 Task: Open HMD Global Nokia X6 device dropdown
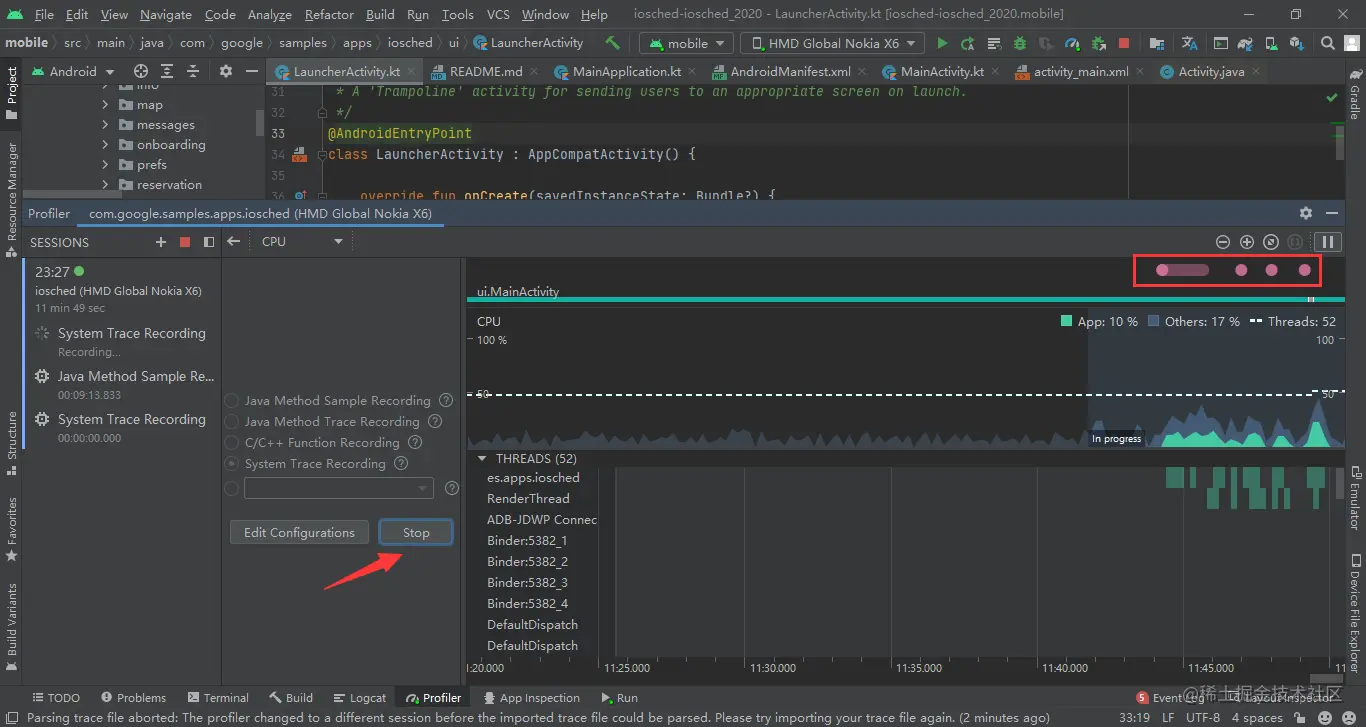(x=834, y=43)
